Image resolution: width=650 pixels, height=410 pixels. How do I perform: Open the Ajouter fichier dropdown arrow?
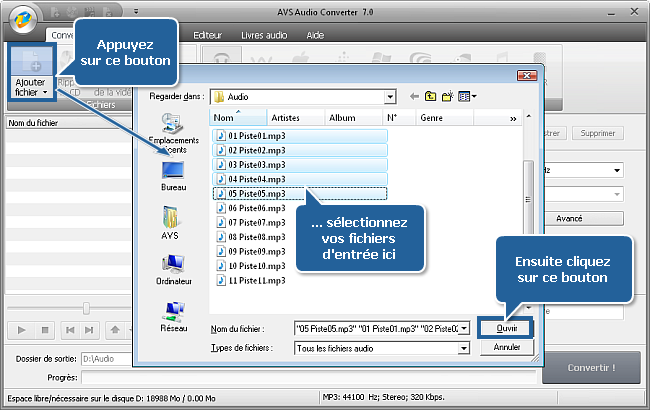tap(45, 92)
